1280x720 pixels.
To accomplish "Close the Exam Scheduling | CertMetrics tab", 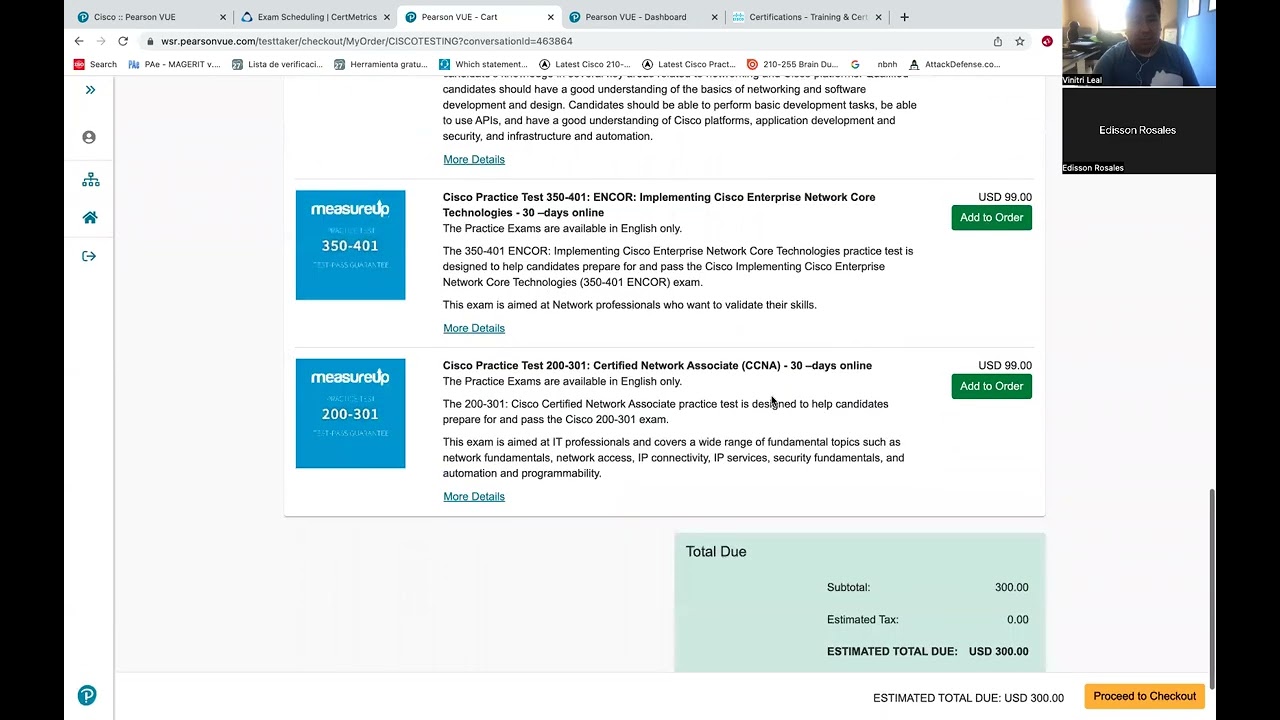I will [387, 17].
